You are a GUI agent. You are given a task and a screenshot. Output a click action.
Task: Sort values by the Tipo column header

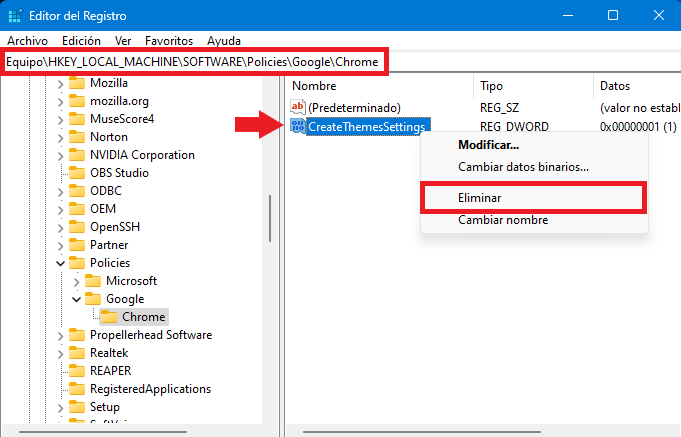pos(534,86)
